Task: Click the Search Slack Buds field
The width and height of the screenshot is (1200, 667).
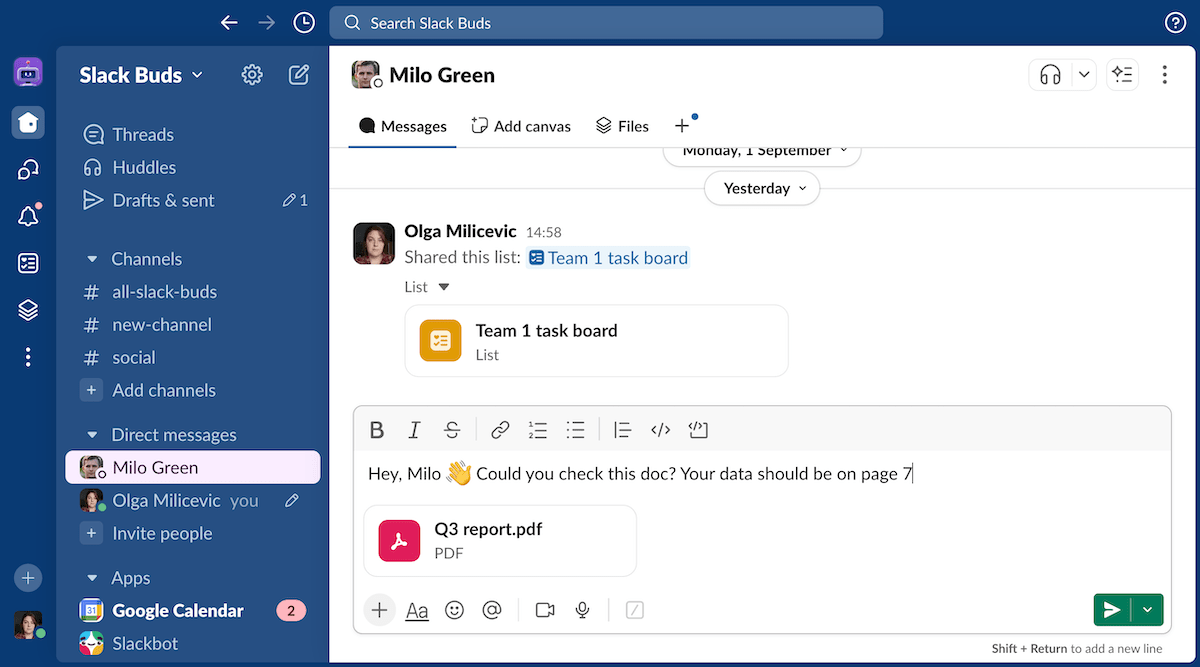Action: 606,23
